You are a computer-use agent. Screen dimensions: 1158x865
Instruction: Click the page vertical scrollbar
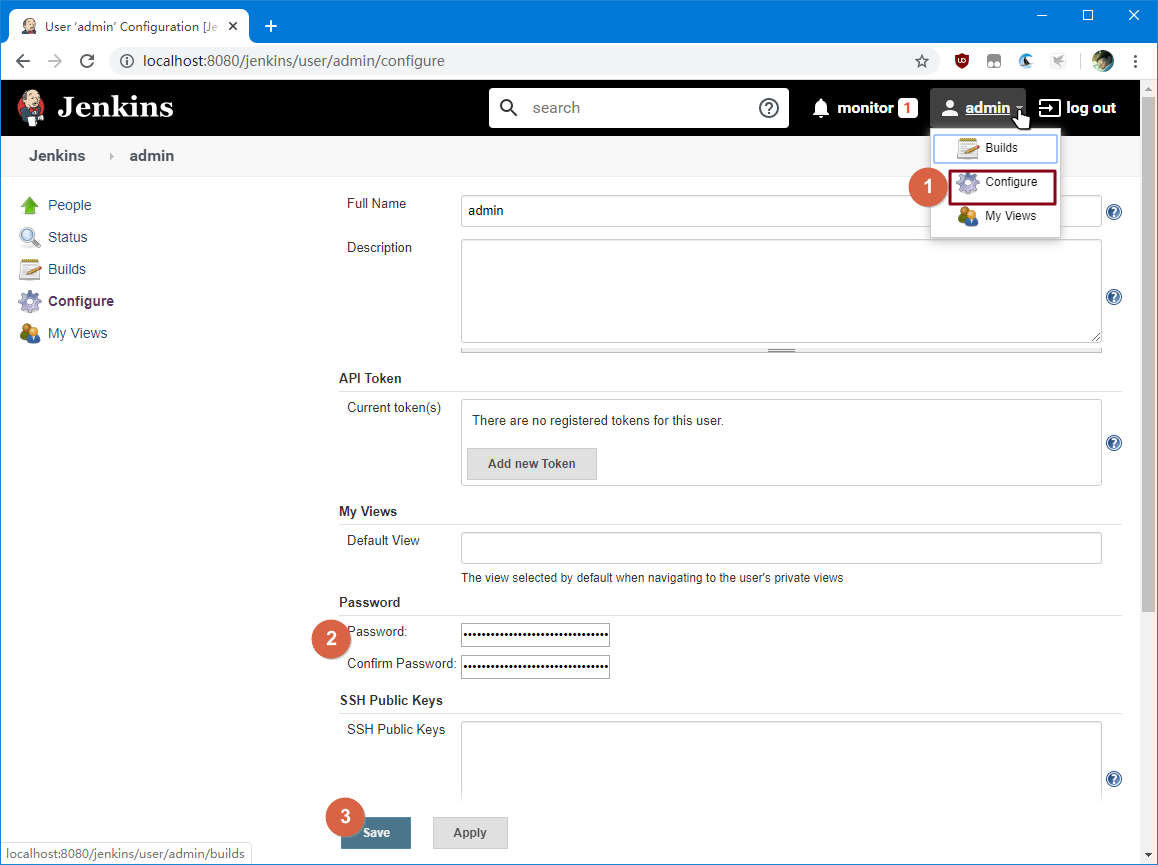1148,355
